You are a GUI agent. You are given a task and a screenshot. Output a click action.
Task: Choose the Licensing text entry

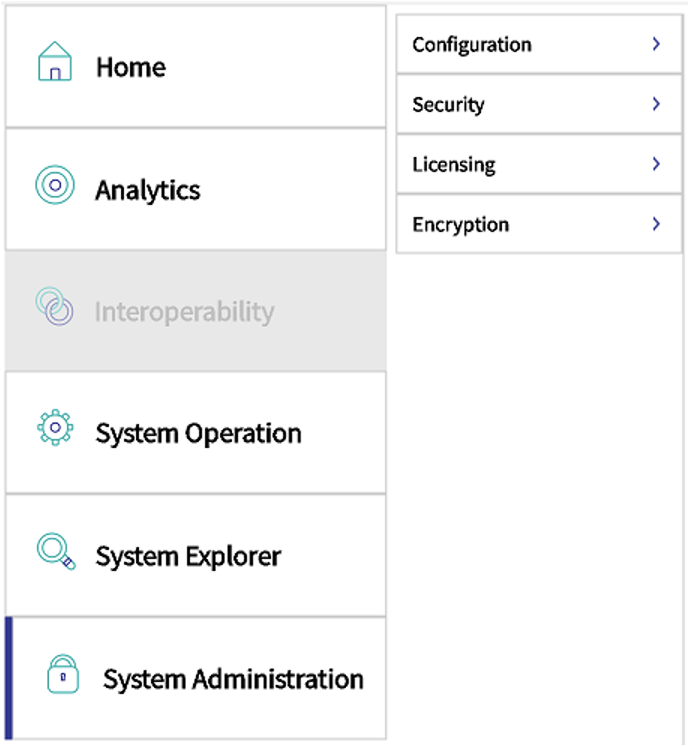453,165
